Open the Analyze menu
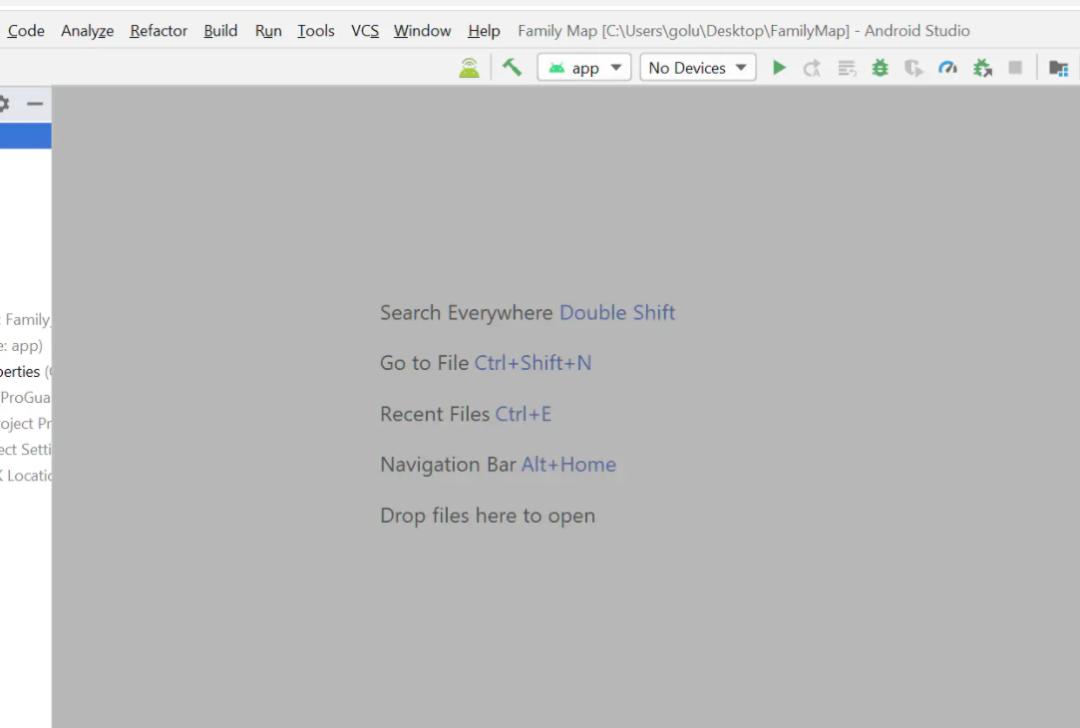Image resolution: width=1080 pixels, height=728 pixels. (87, 31)
